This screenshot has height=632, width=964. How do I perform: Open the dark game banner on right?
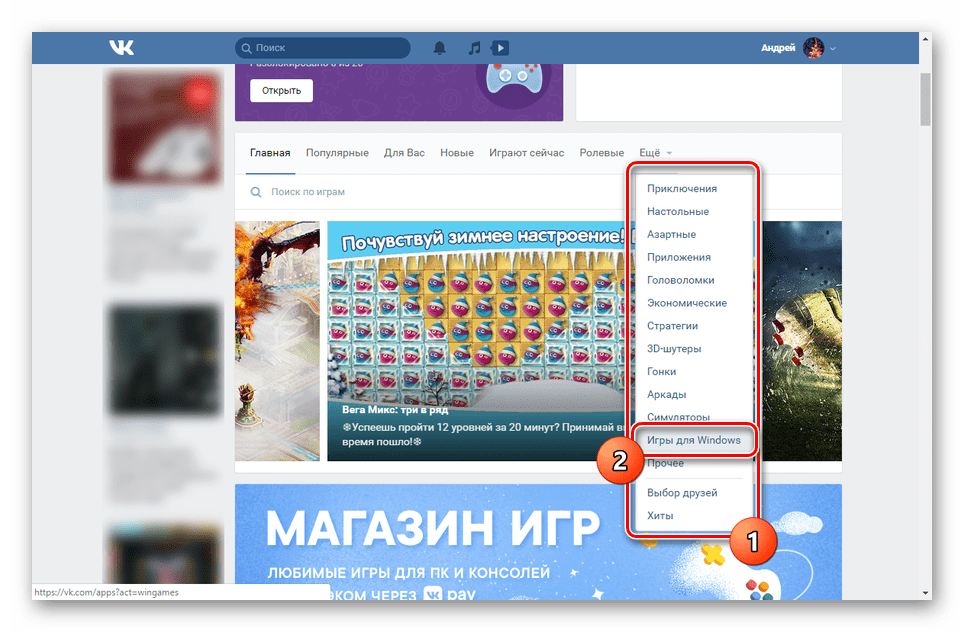click(x=801, y=341)
